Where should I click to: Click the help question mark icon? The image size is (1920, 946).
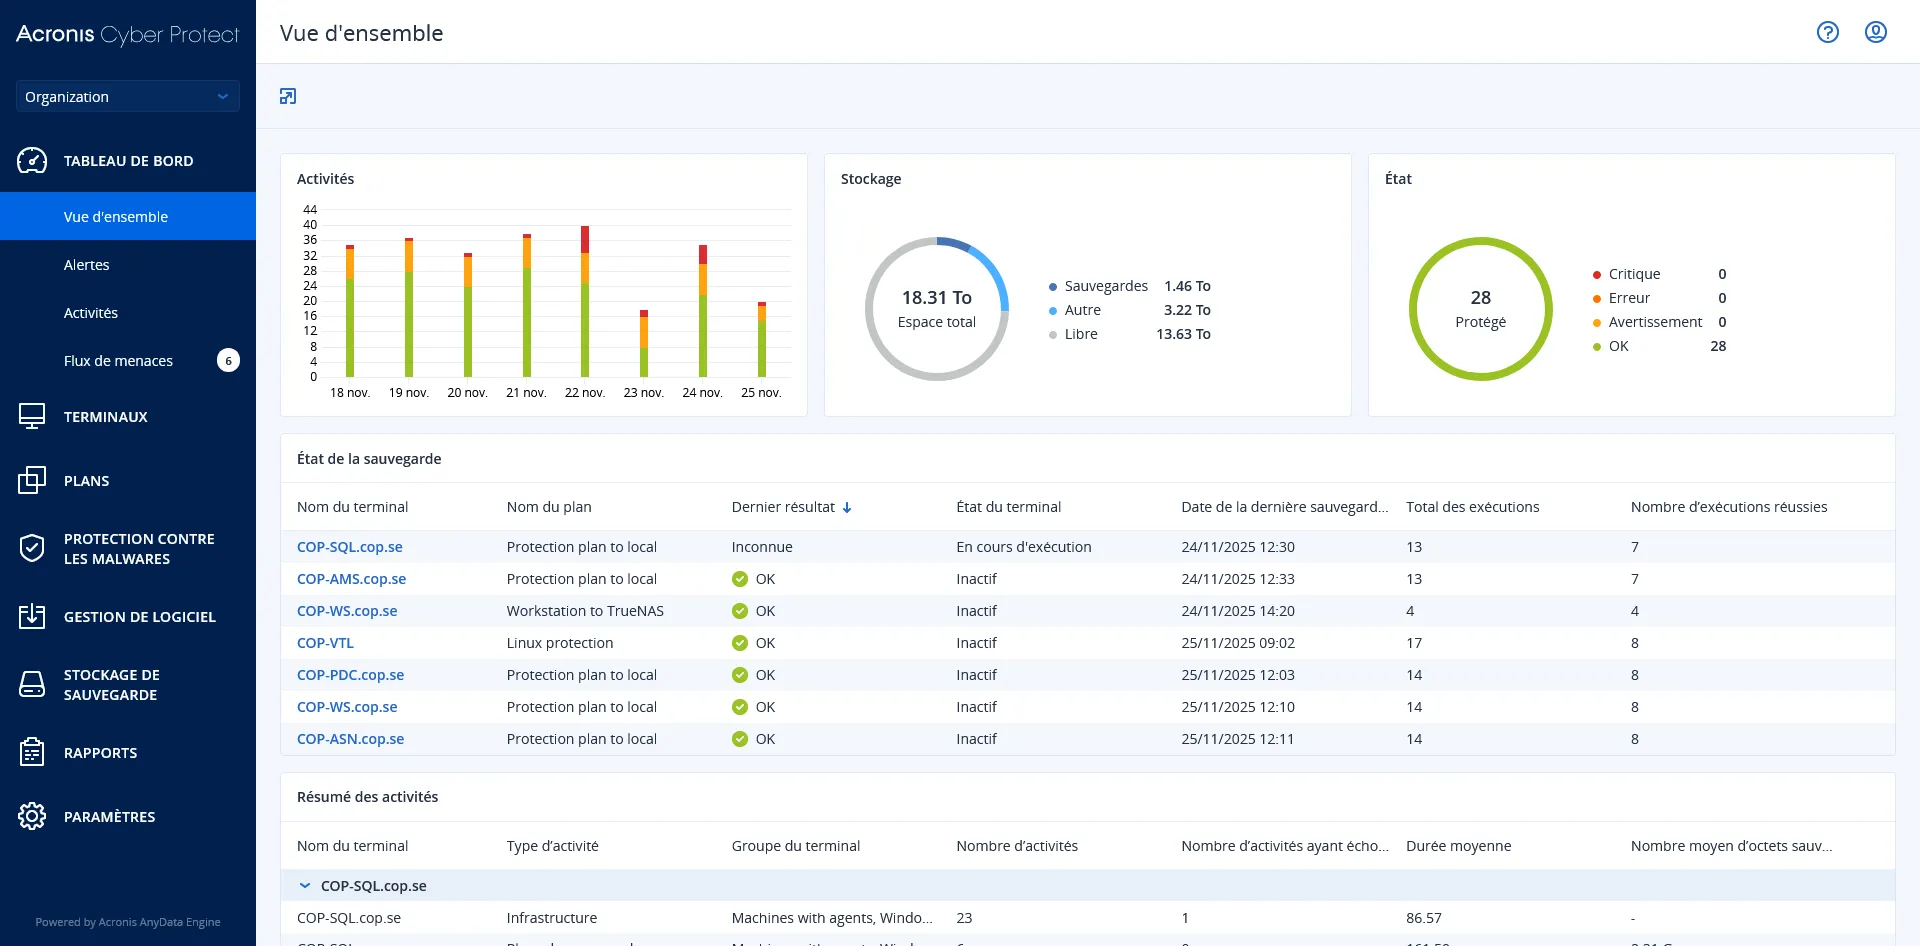click(x=1827, y=32)
